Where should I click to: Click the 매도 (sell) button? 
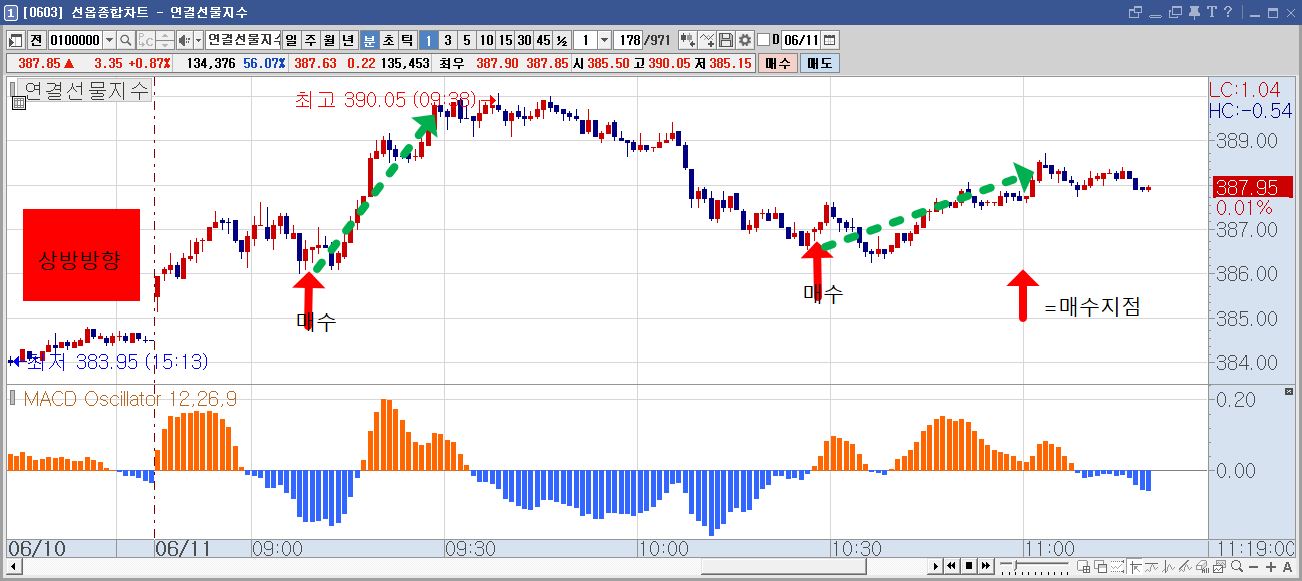(x=819, y=63)
